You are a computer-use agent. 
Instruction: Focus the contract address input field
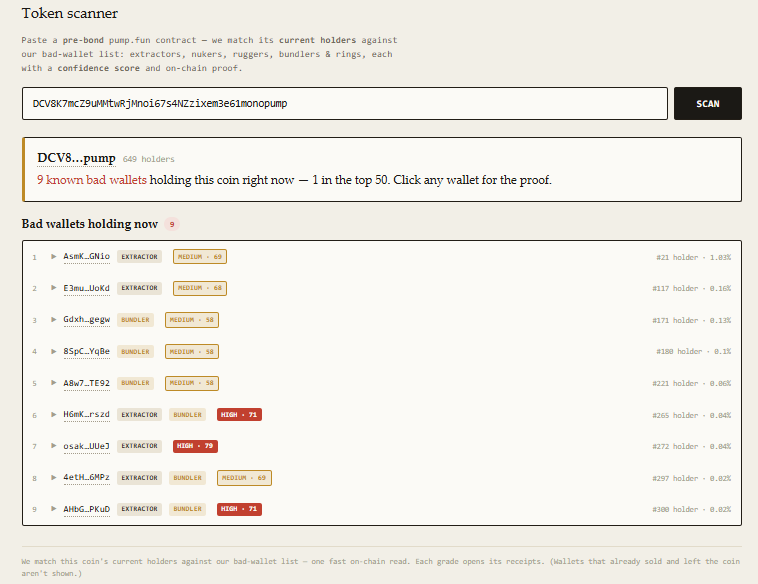point(345,103)
